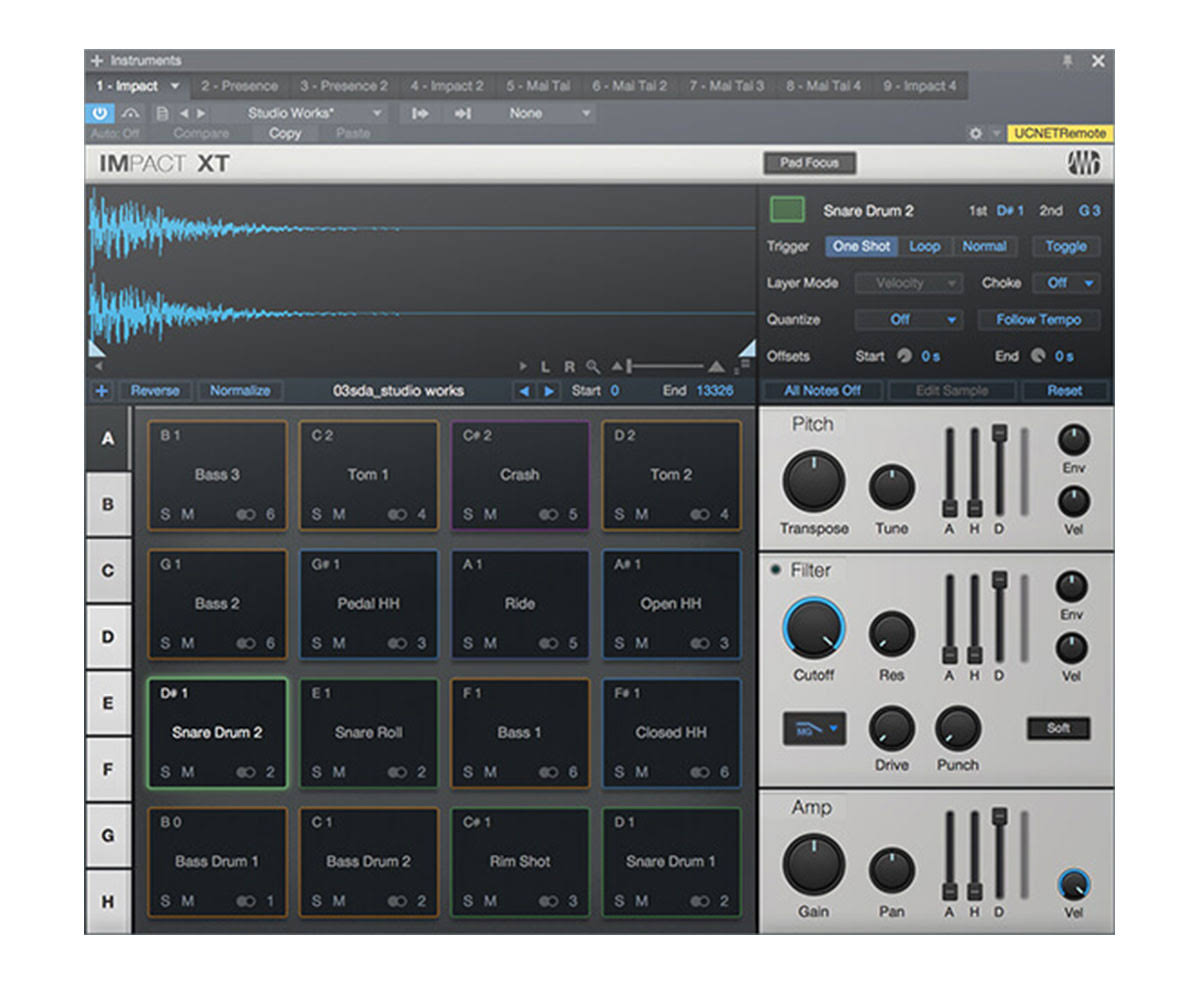Solo the Bass Drum 1 pad
The width and height of the screenshot is (1200, 984).
coord(165,902)
